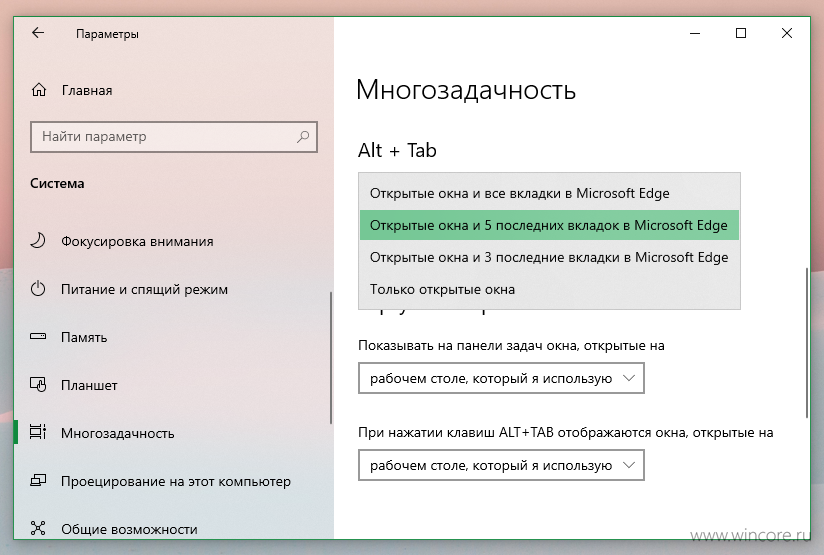Click the Планшет tablet icon

pos(38,385)
